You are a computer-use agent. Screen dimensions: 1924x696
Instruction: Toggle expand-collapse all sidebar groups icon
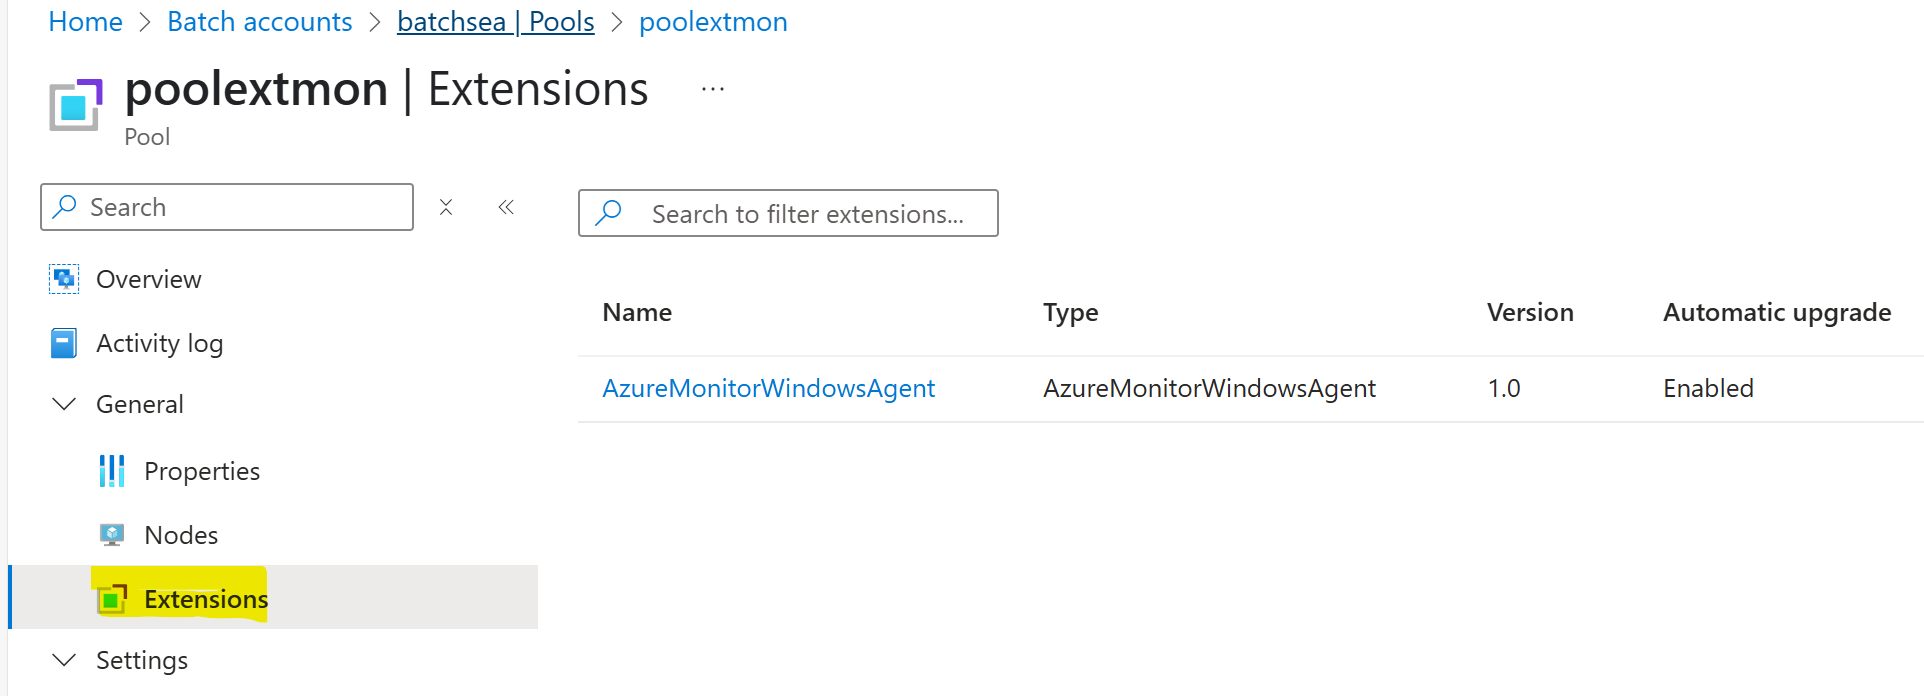[446, 207]
